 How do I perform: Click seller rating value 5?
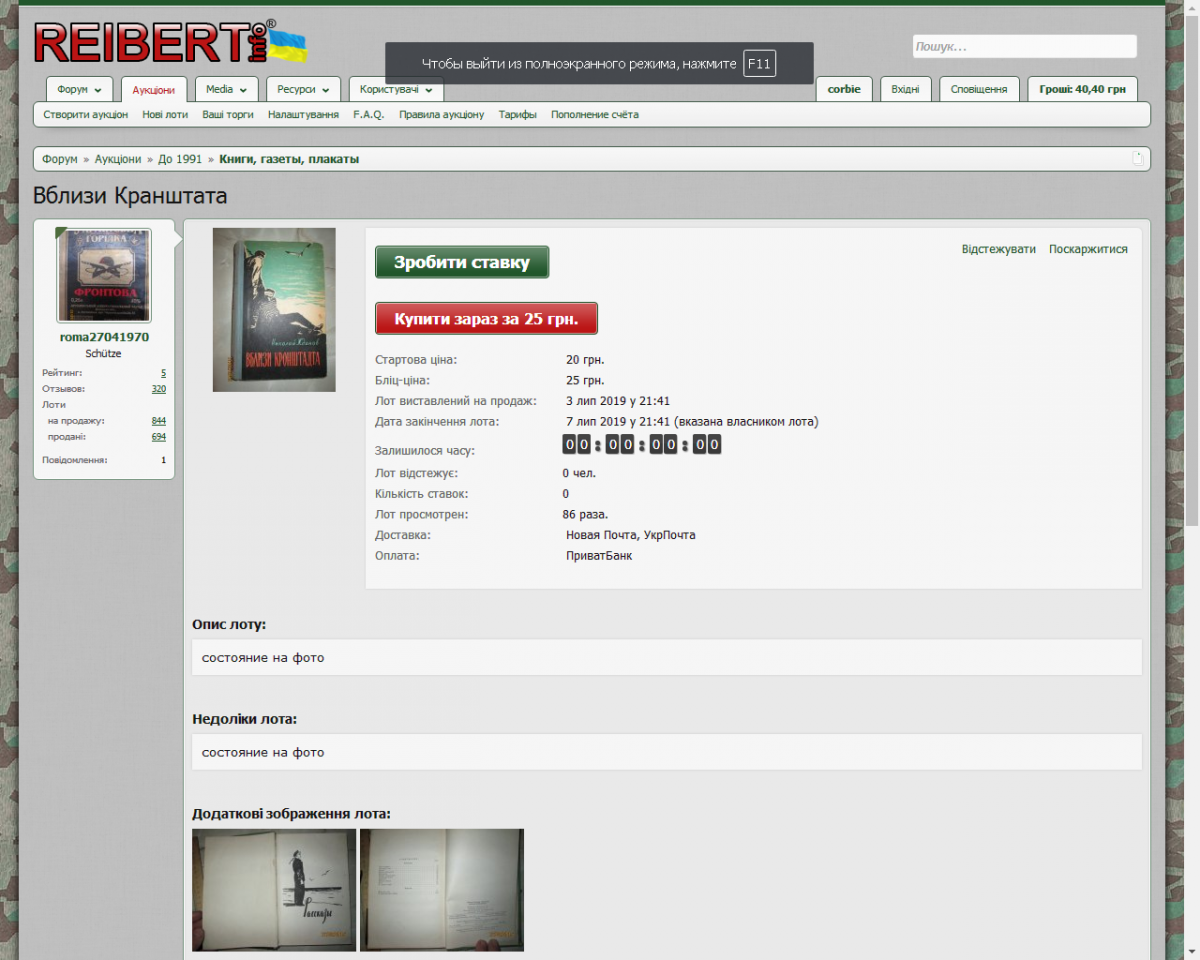pos(163,372)
